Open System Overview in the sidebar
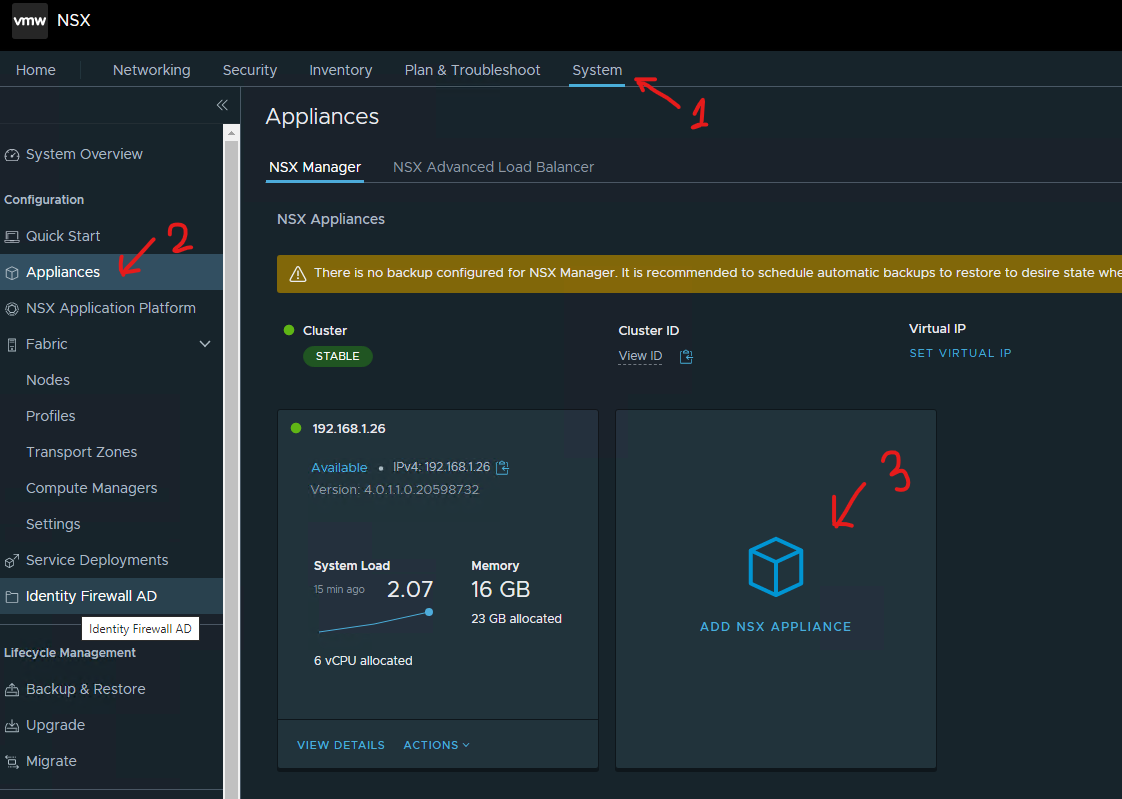 pos(84,154)
